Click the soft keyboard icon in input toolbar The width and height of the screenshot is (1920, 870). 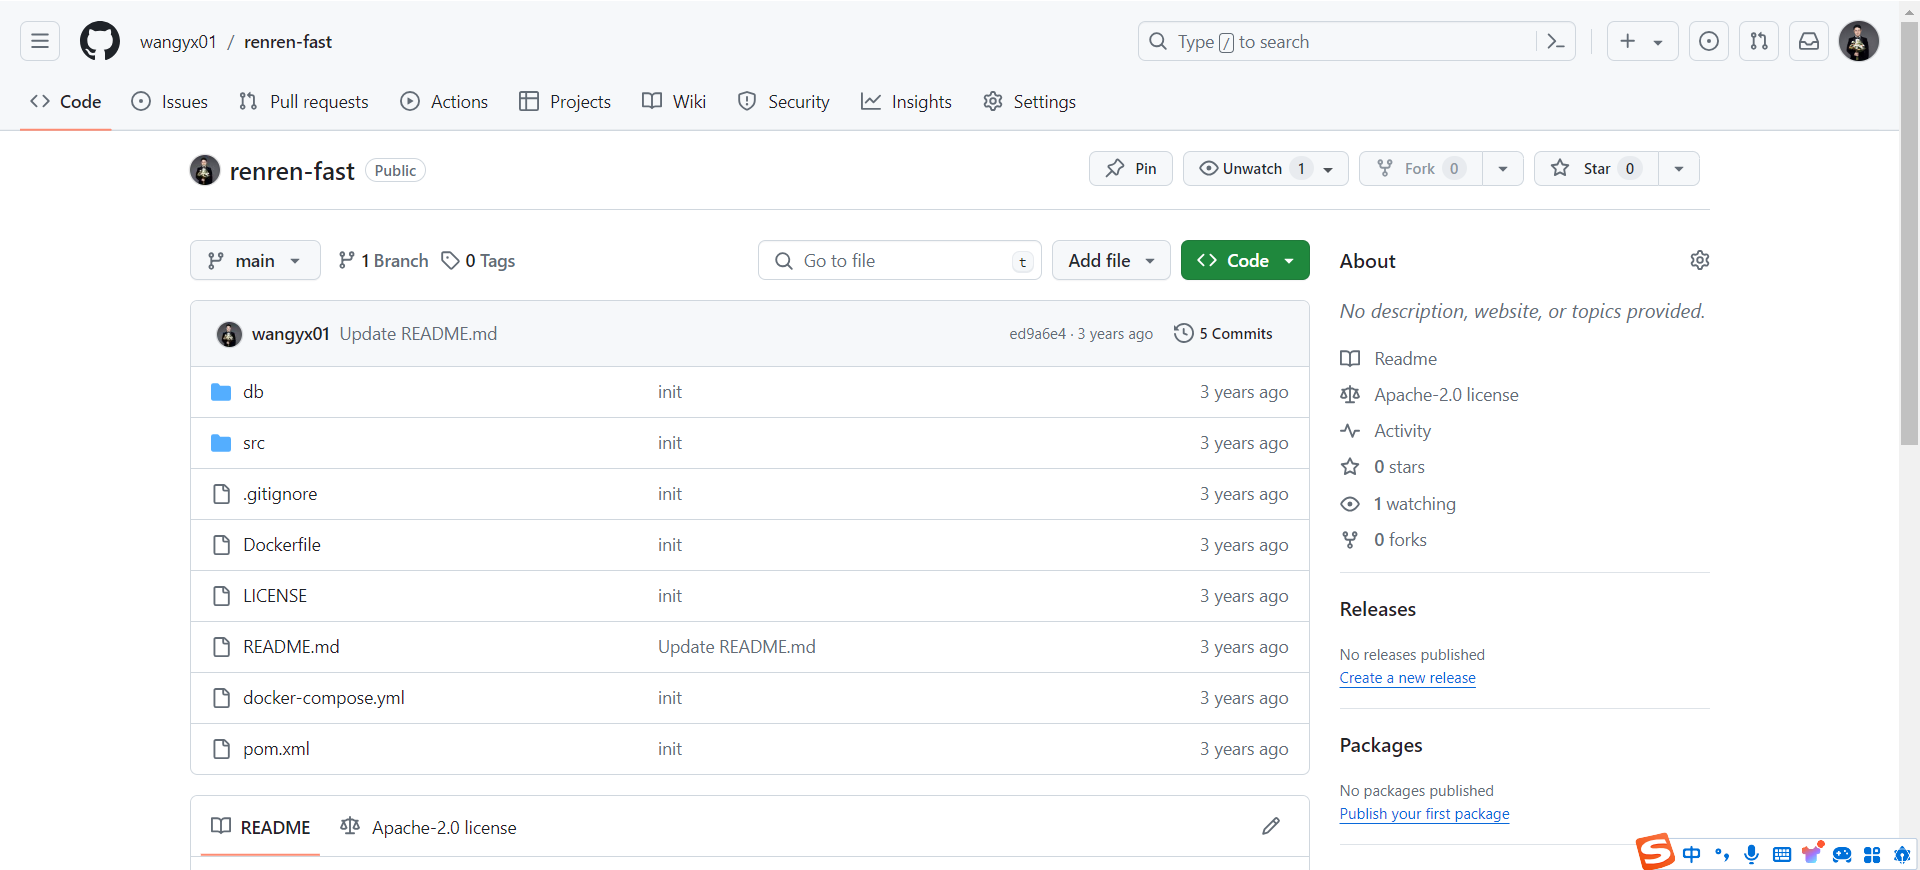[1782, 854]
